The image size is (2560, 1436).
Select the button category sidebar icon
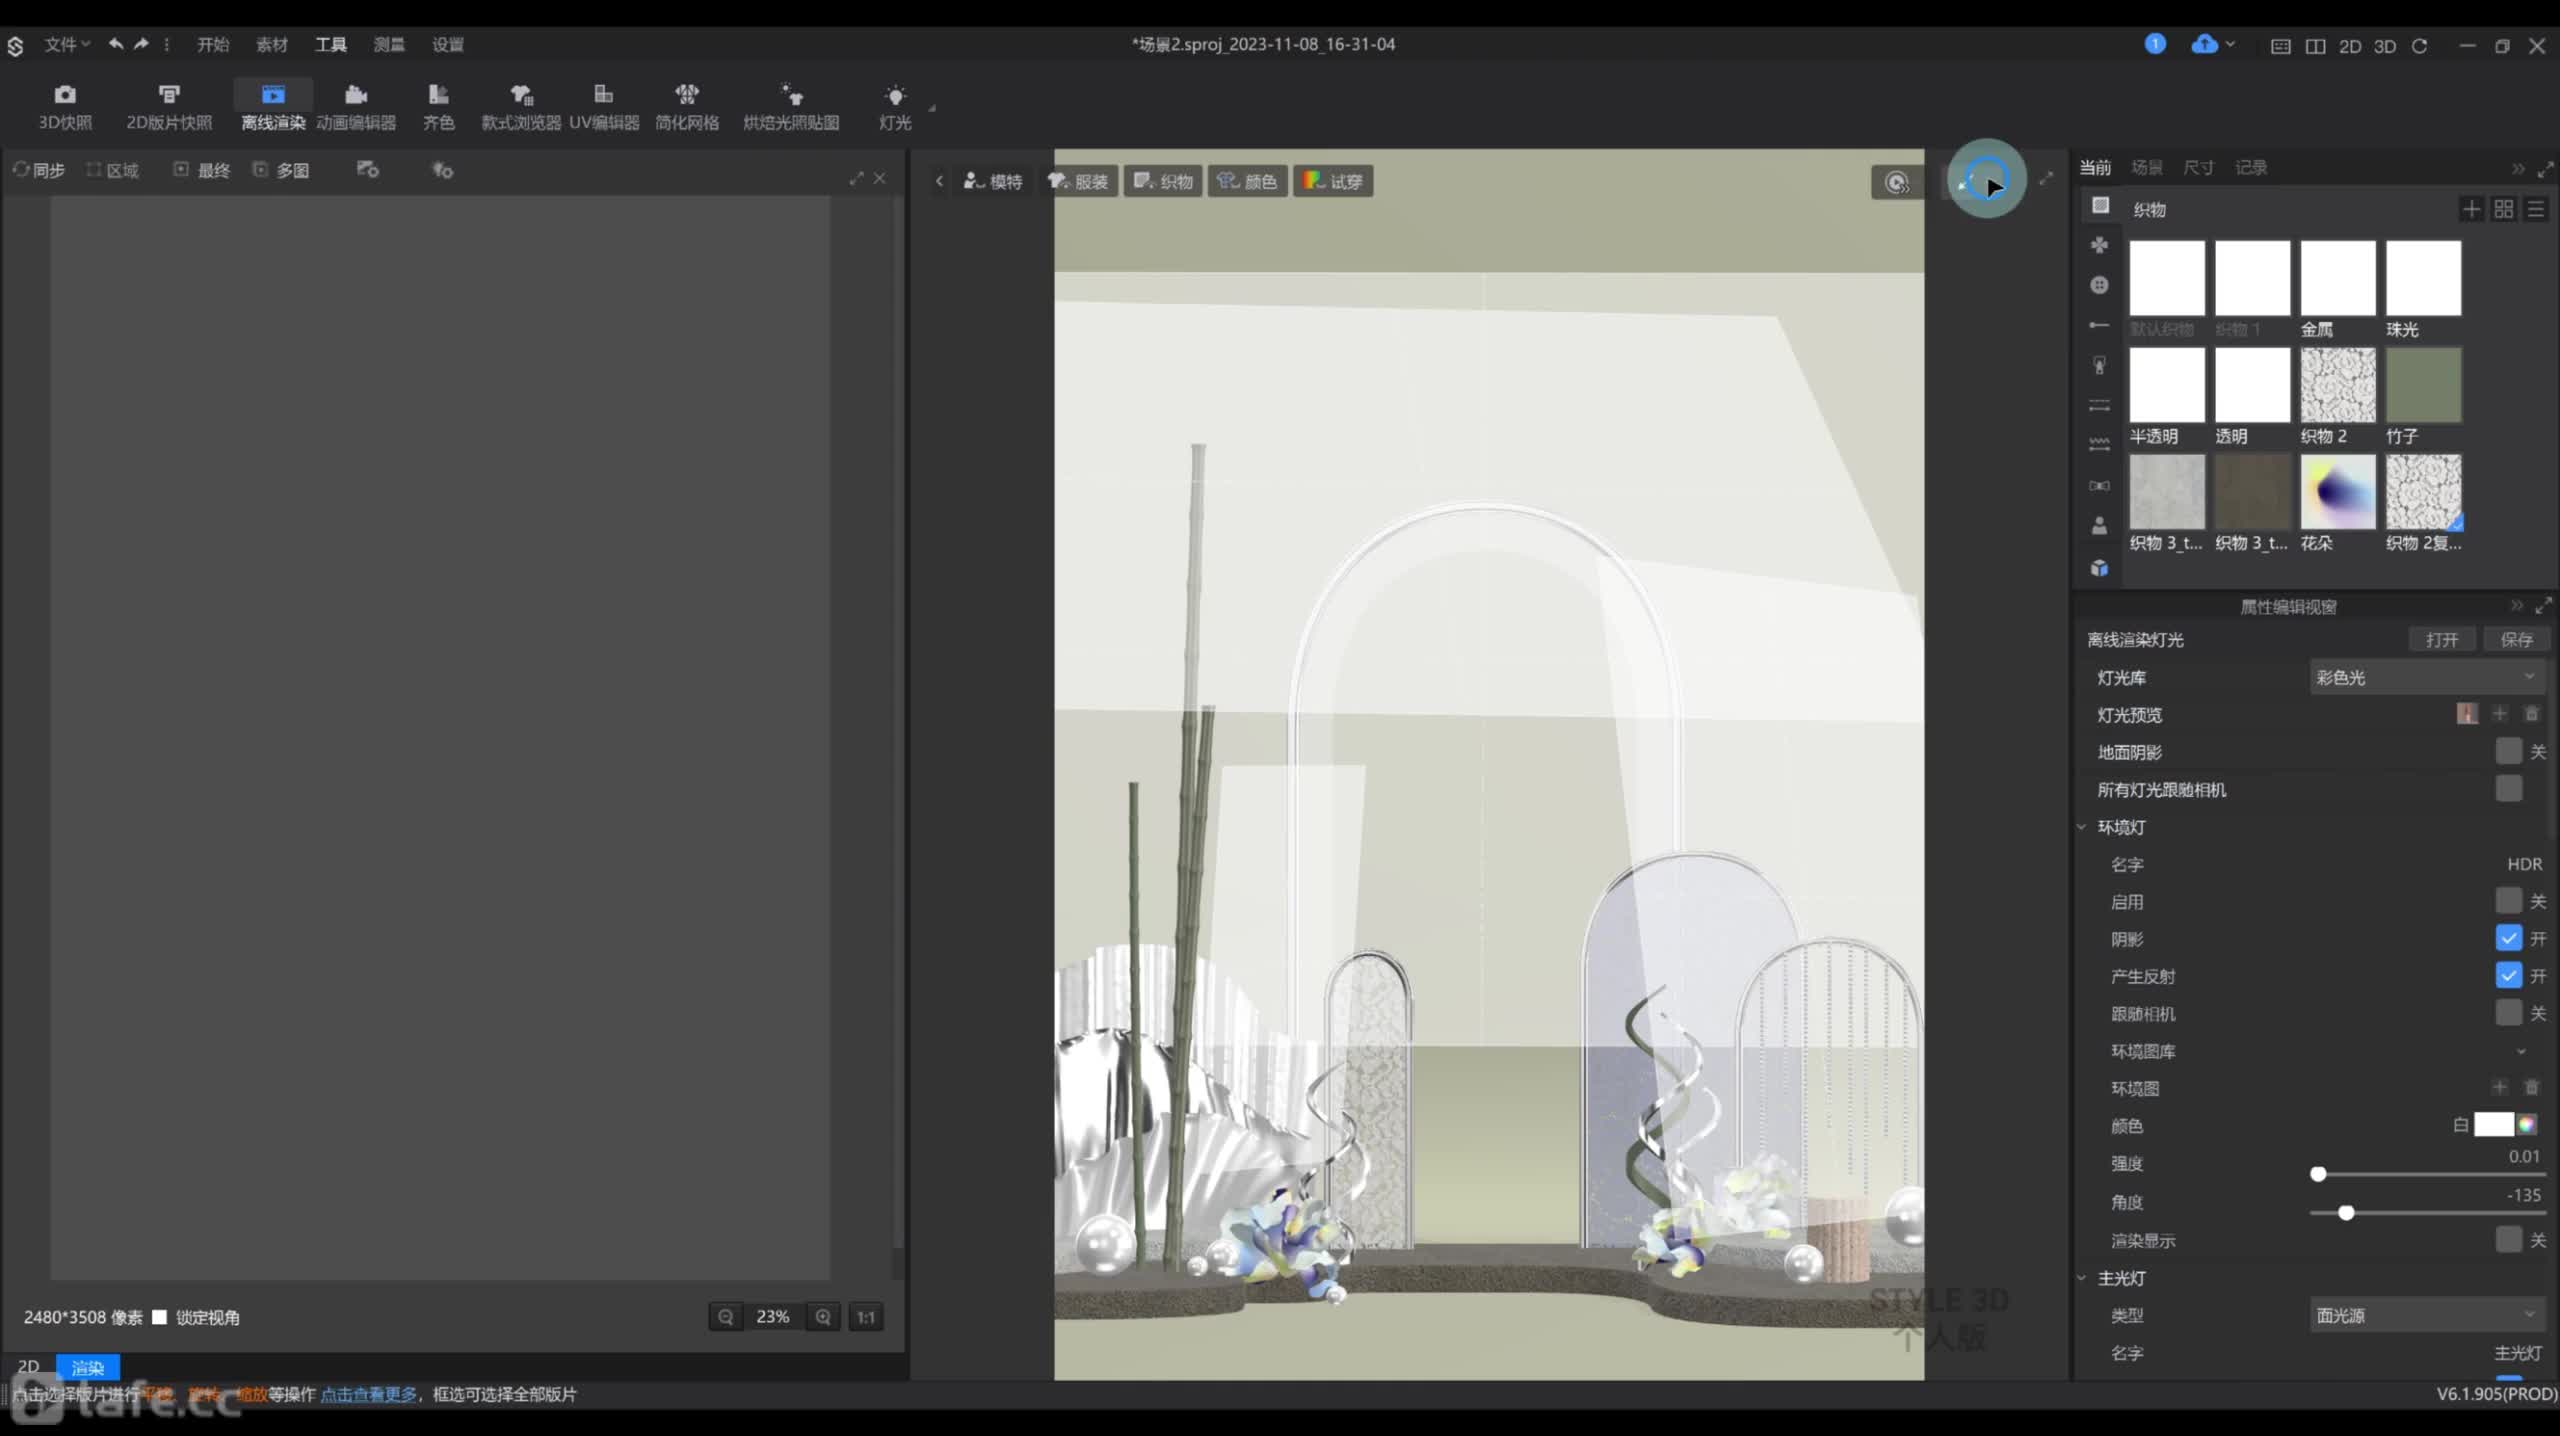click(x=2100, y=285)
